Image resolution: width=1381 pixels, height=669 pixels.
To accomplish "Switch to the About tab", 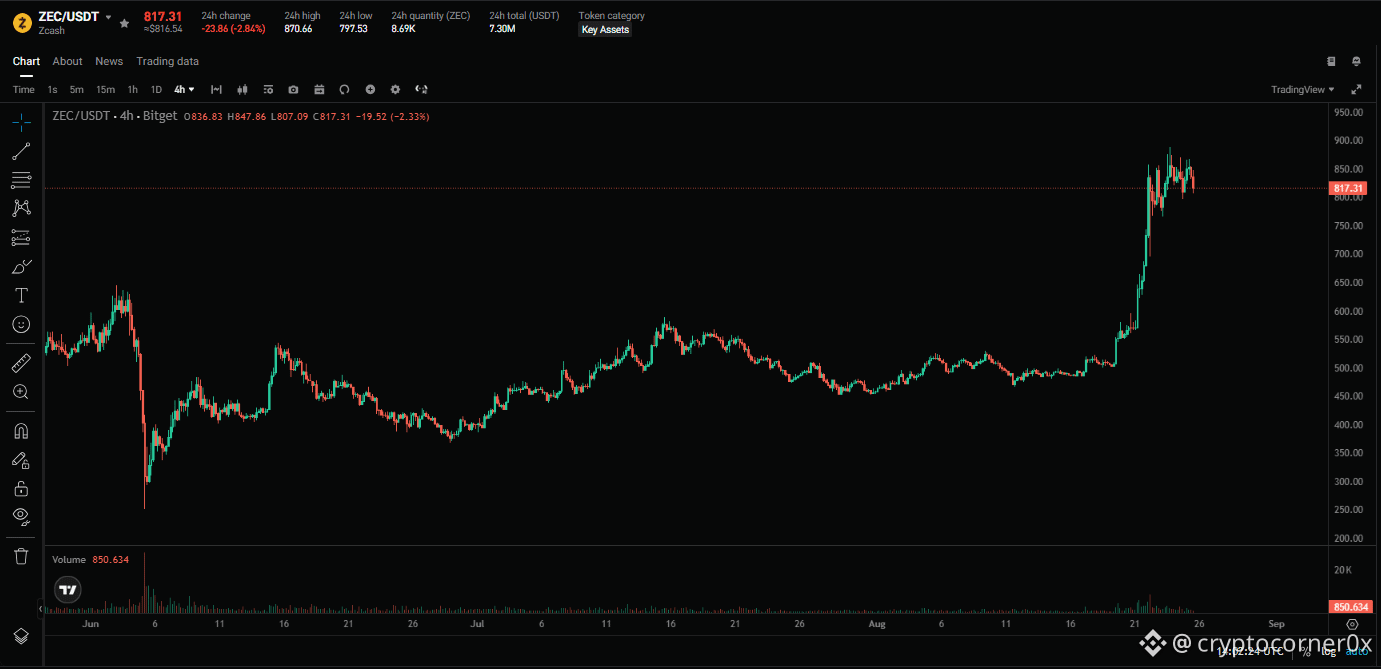I will (68, 61).
